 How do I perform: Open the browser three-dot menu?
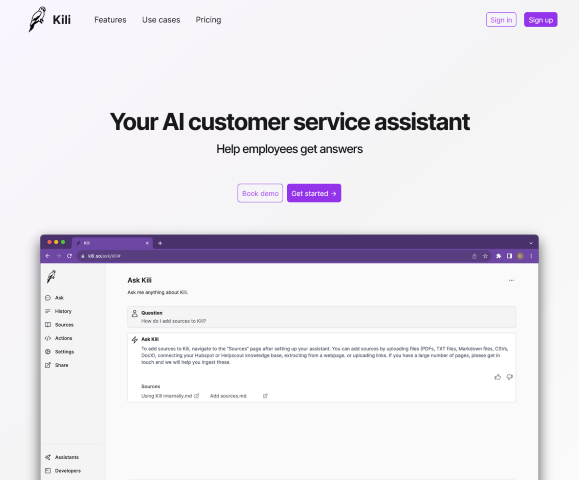coord(531,256)
